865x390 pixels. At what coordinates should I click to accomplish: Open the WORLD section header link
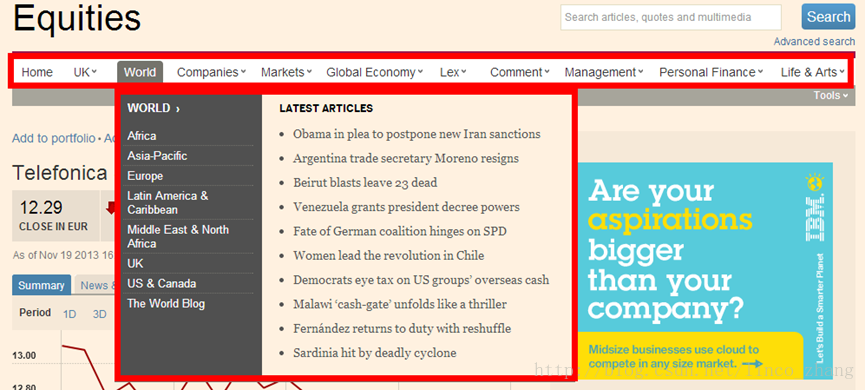pos(153,109)
